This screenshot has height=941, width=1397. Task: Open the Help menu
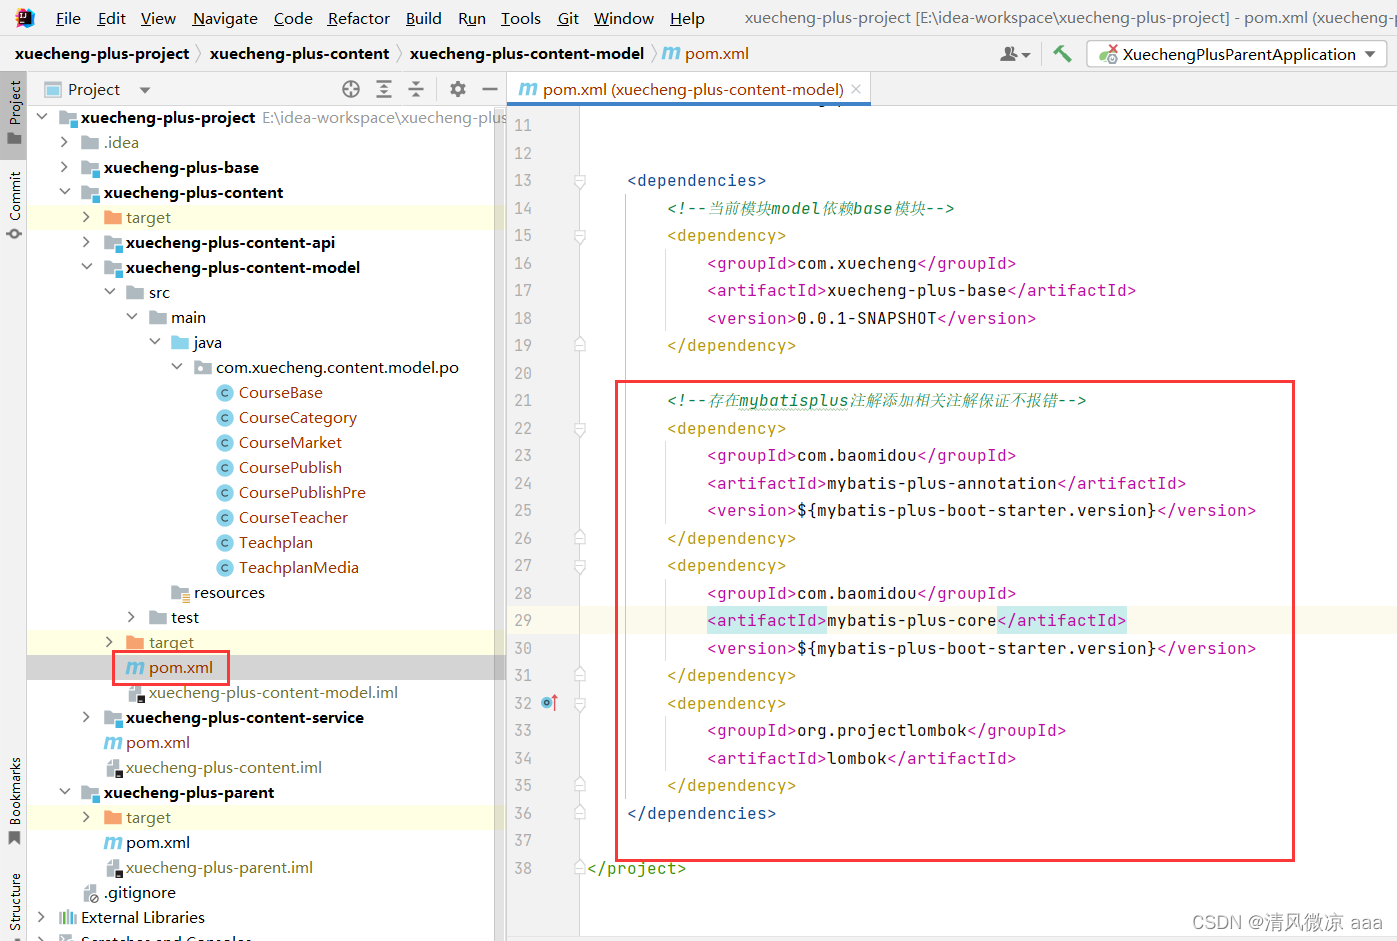(x=687, y=18)
